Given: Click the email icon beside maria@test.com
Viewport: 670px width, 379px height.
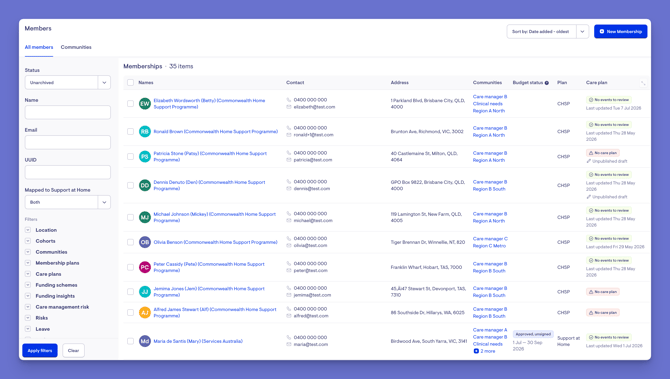Looking at the screenshot, I should pyautogui.click(x=289, y=344).
